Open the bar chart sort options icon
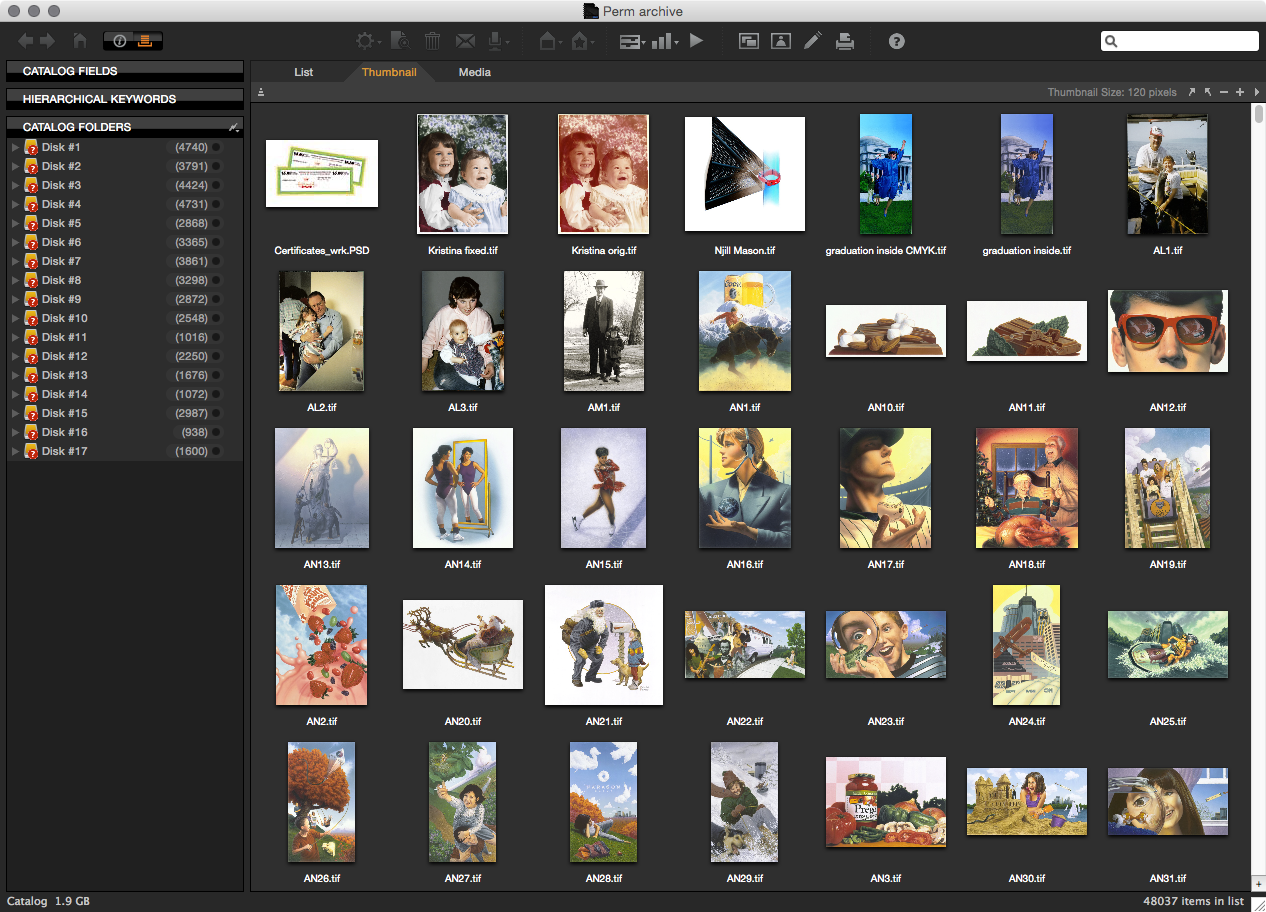Image resolution: width=1266 pixels, height=912 pixels. coord(663,41)
